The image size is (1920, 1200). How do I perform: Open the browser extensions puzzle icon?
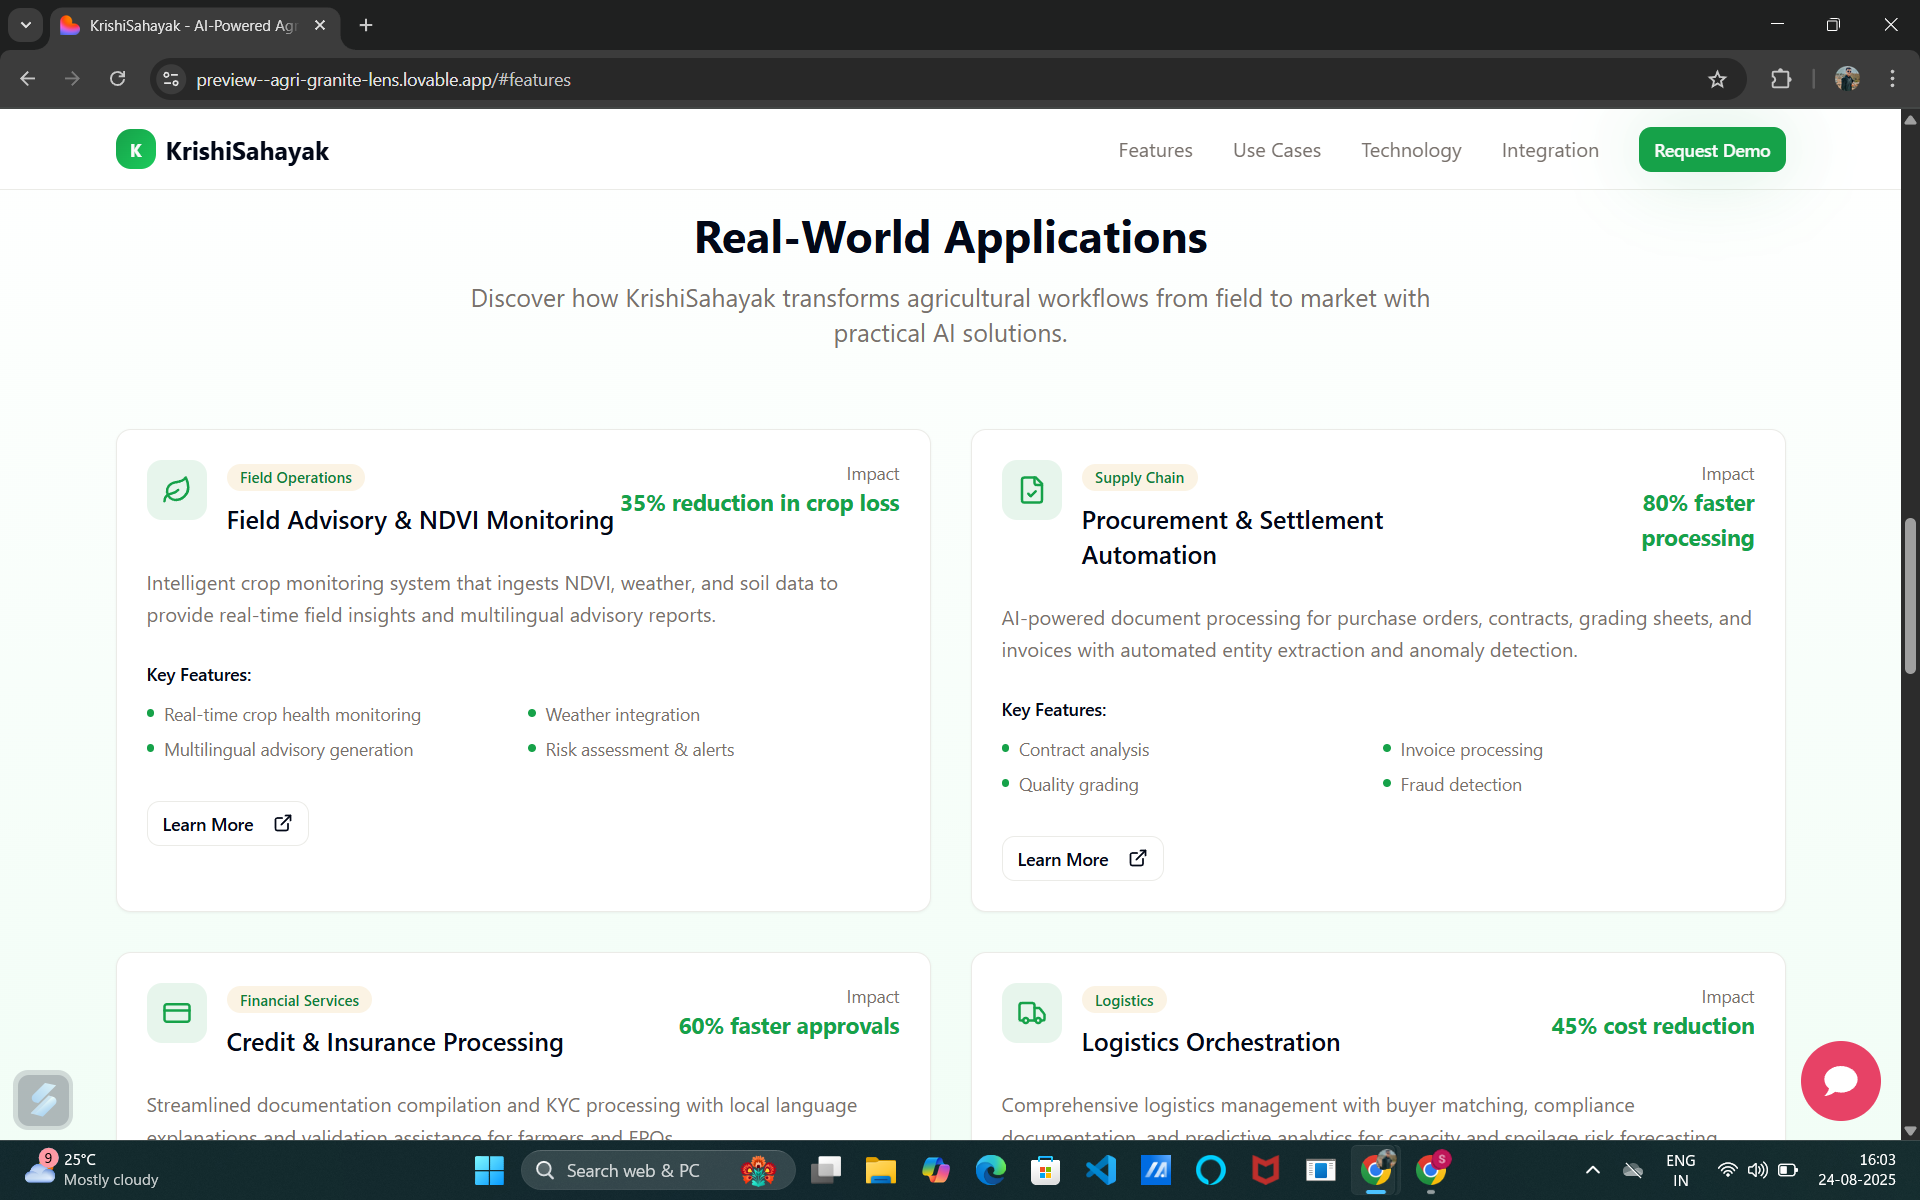(1781, 79)
